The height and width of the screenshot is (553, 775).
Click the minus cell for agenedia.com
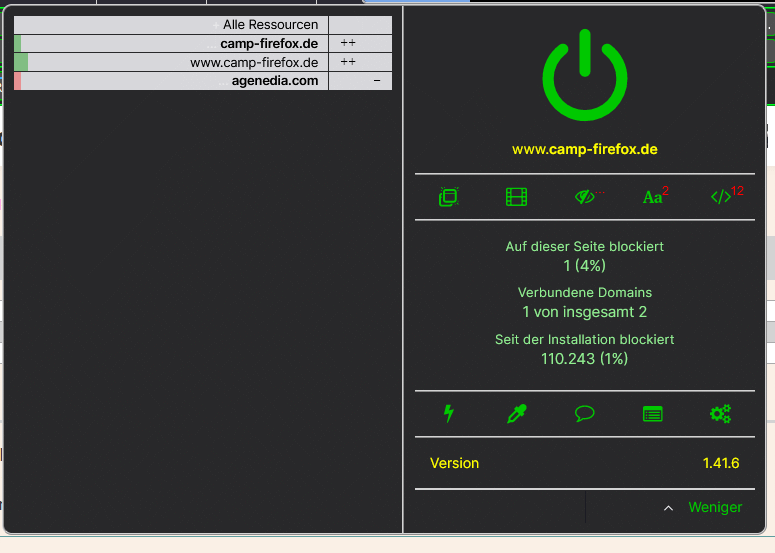pos(360,81)
